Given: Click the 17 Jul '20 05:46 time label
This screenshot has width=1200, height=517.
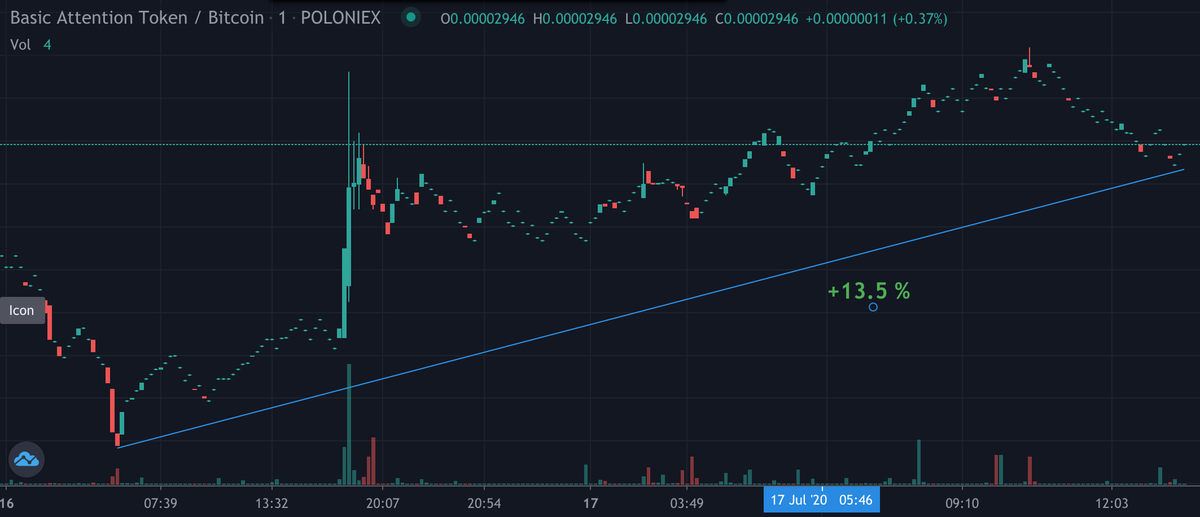Looking at the screenshot, I should [x=820, y=500].
